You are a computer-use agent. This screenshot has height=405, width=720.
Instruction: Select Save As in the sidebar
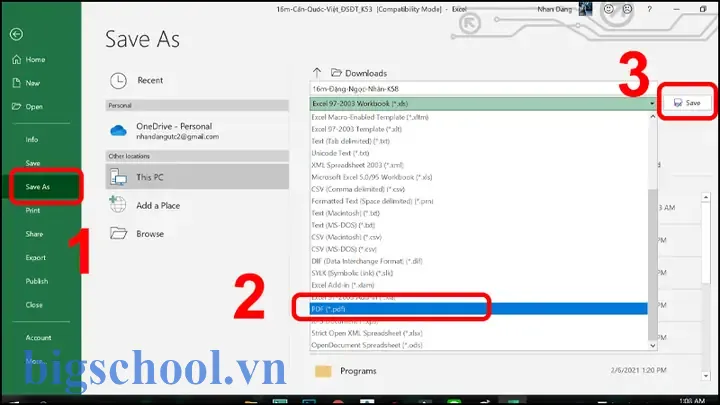(x=38, y=187)
